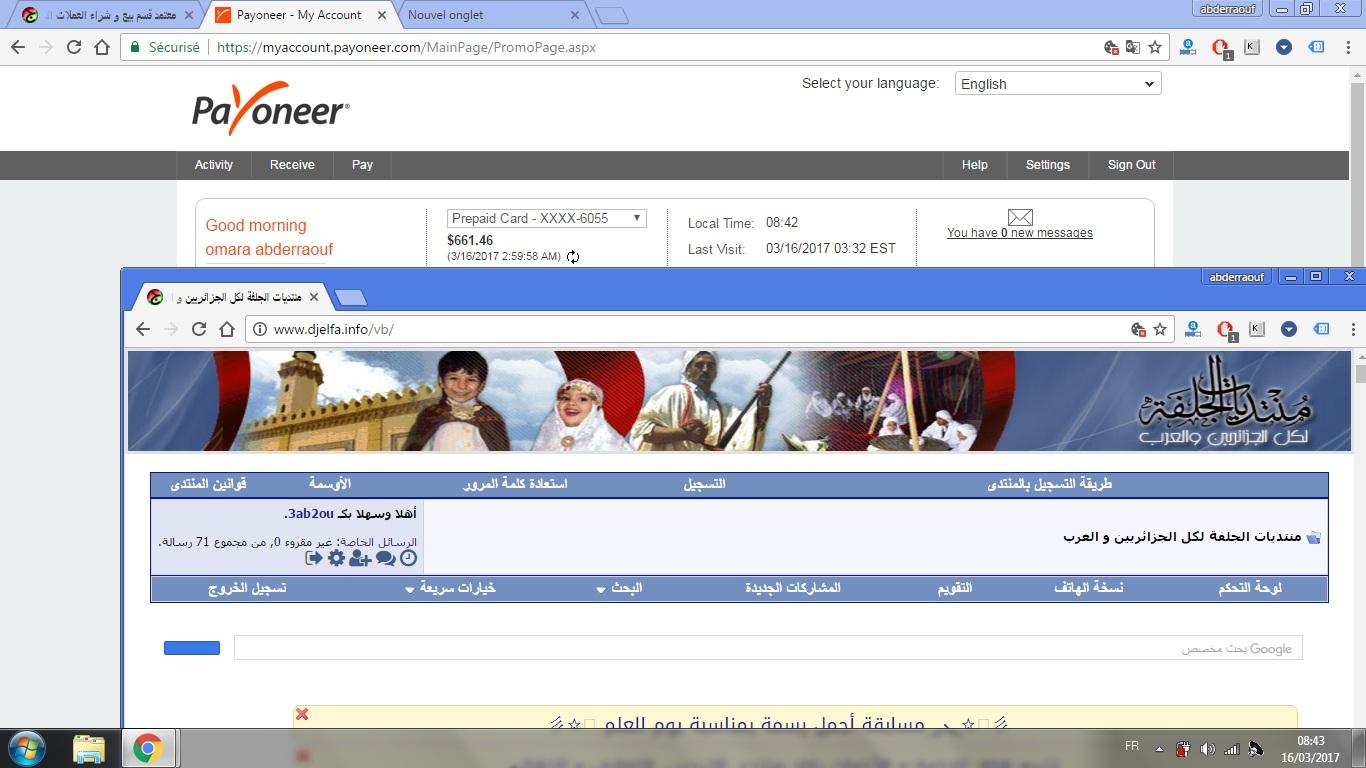Viewport: 1366px width, 768px height.
Task: Expand the البحث search dropdown
Action: coord(620,588)
